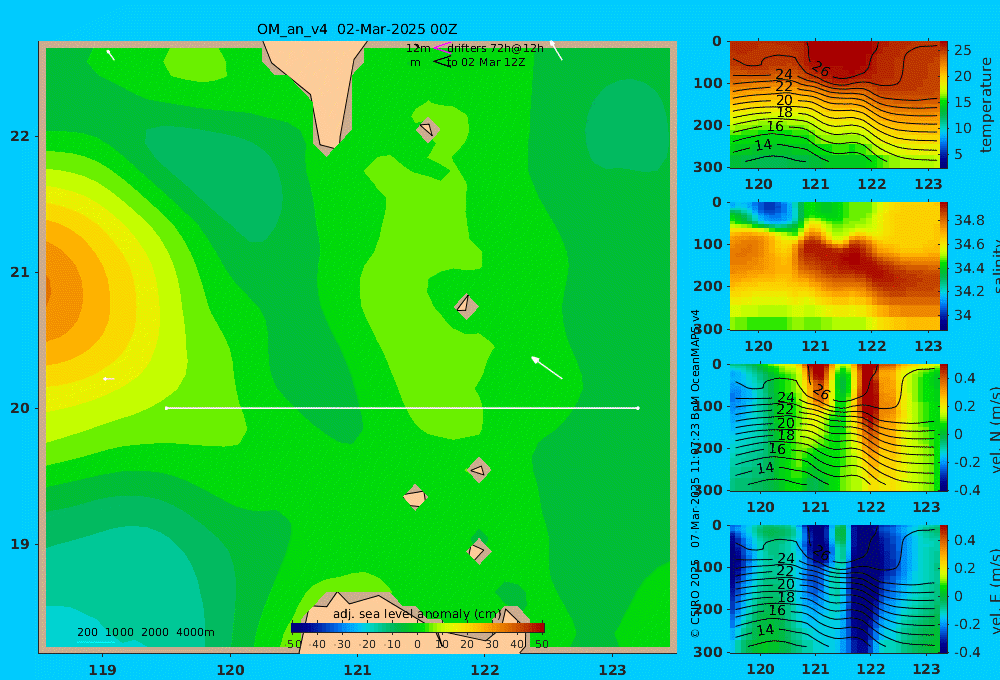Click the salinity panel colorbar
Viewport: 1000px width, 680px height.
(944, 266)
